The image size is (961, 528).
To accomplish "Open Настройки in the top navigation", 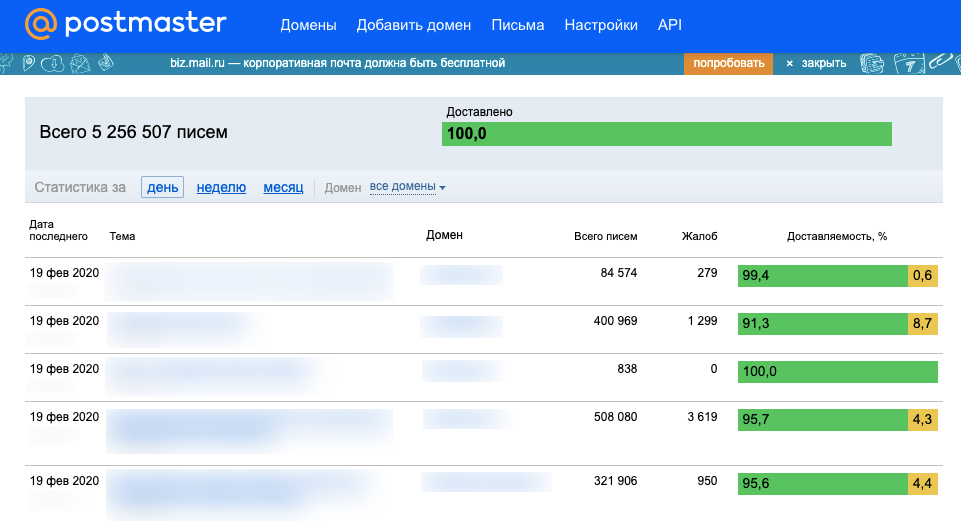I will [601, 25].
